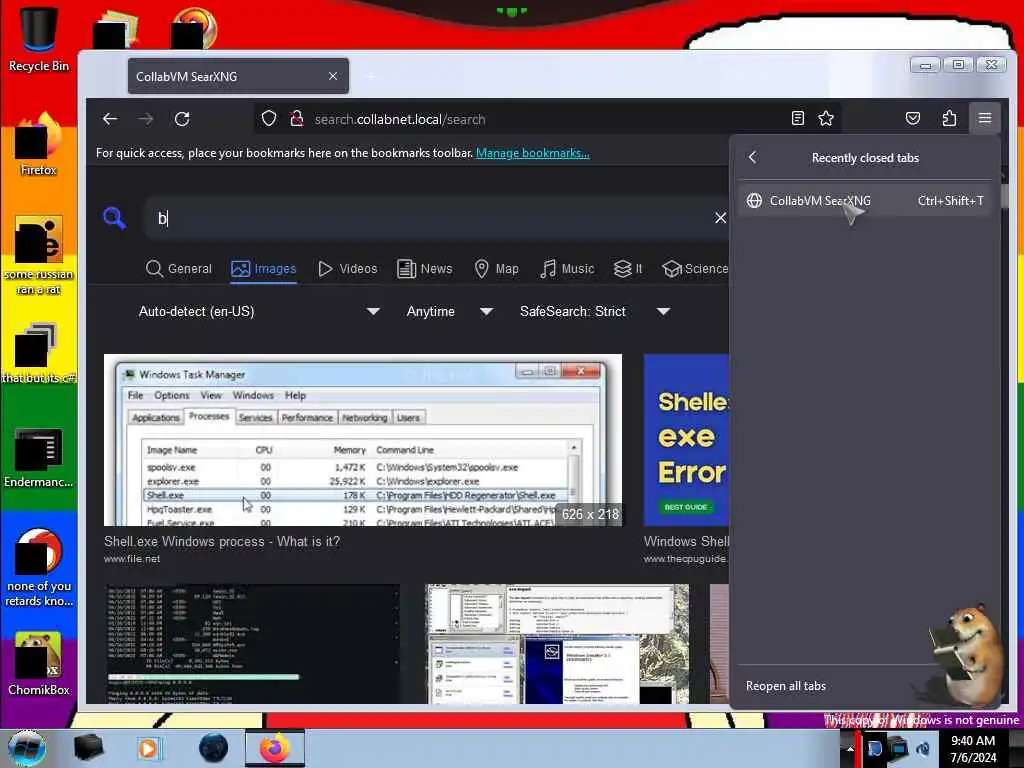Reload the current page
This screenshot has height=768, width=1024.
point(182,119)
